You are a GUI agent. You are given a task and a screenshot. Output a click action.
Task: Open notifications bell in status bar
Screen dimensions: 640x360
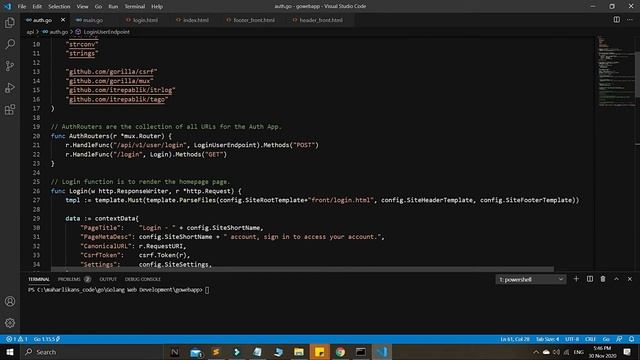tap(631, 339)
